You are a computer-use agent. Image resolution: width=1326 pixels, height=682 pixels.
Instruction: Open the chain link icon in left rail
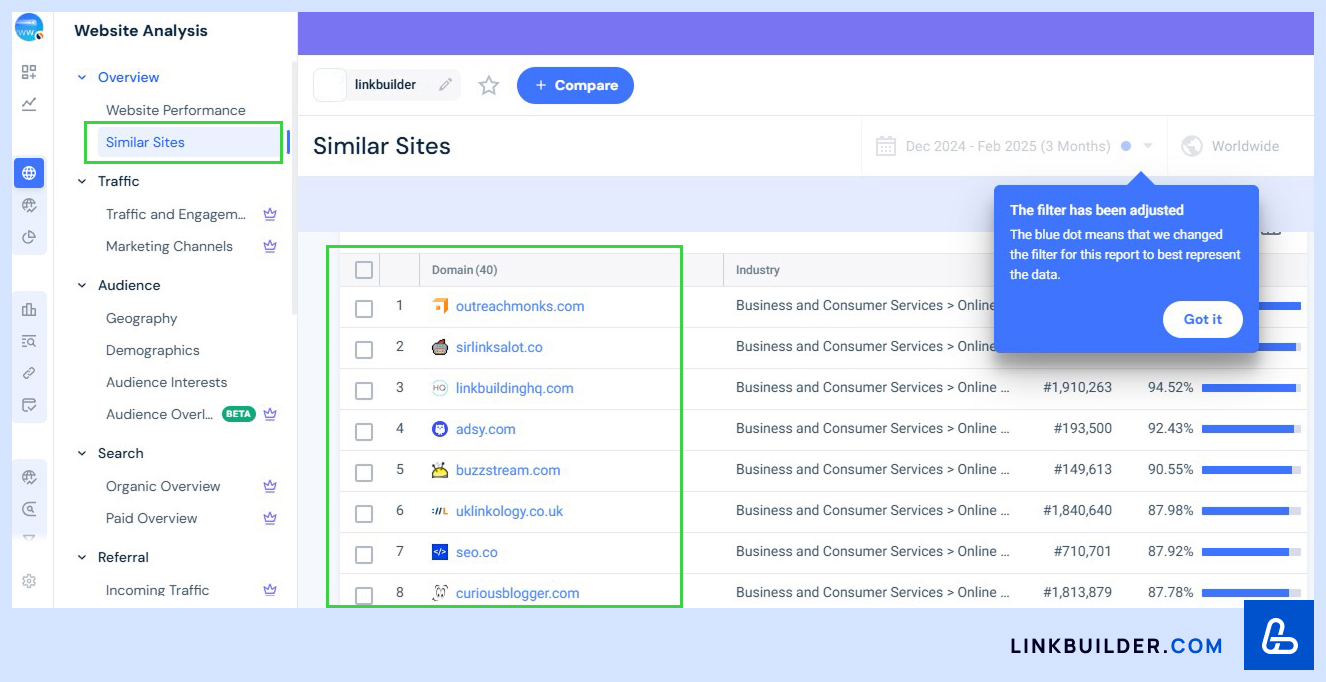[x=29, y=373]
